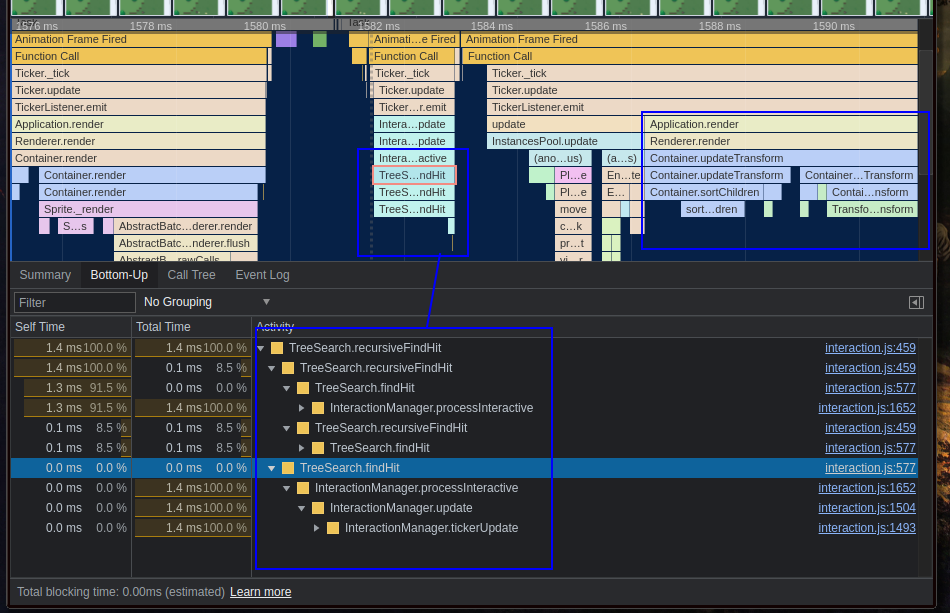This screenshot has width=950, height=613.
Task: Collapse the expanded InteractionManager.processInteractive row
Action: (287, 488)
